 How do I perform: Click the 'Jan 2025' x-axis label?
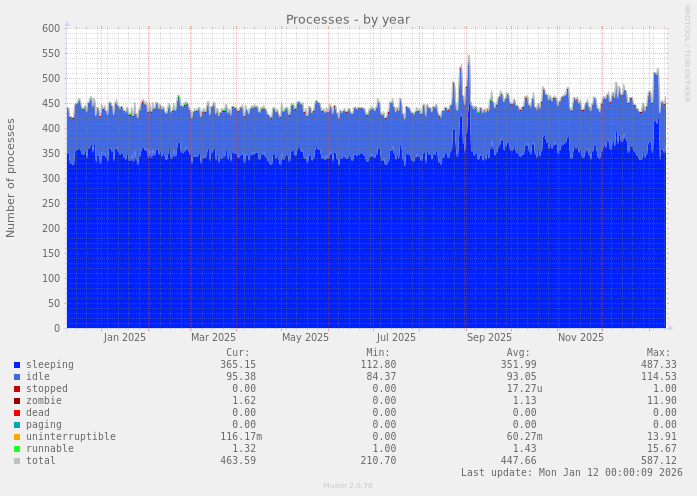[x=125, y=338]
